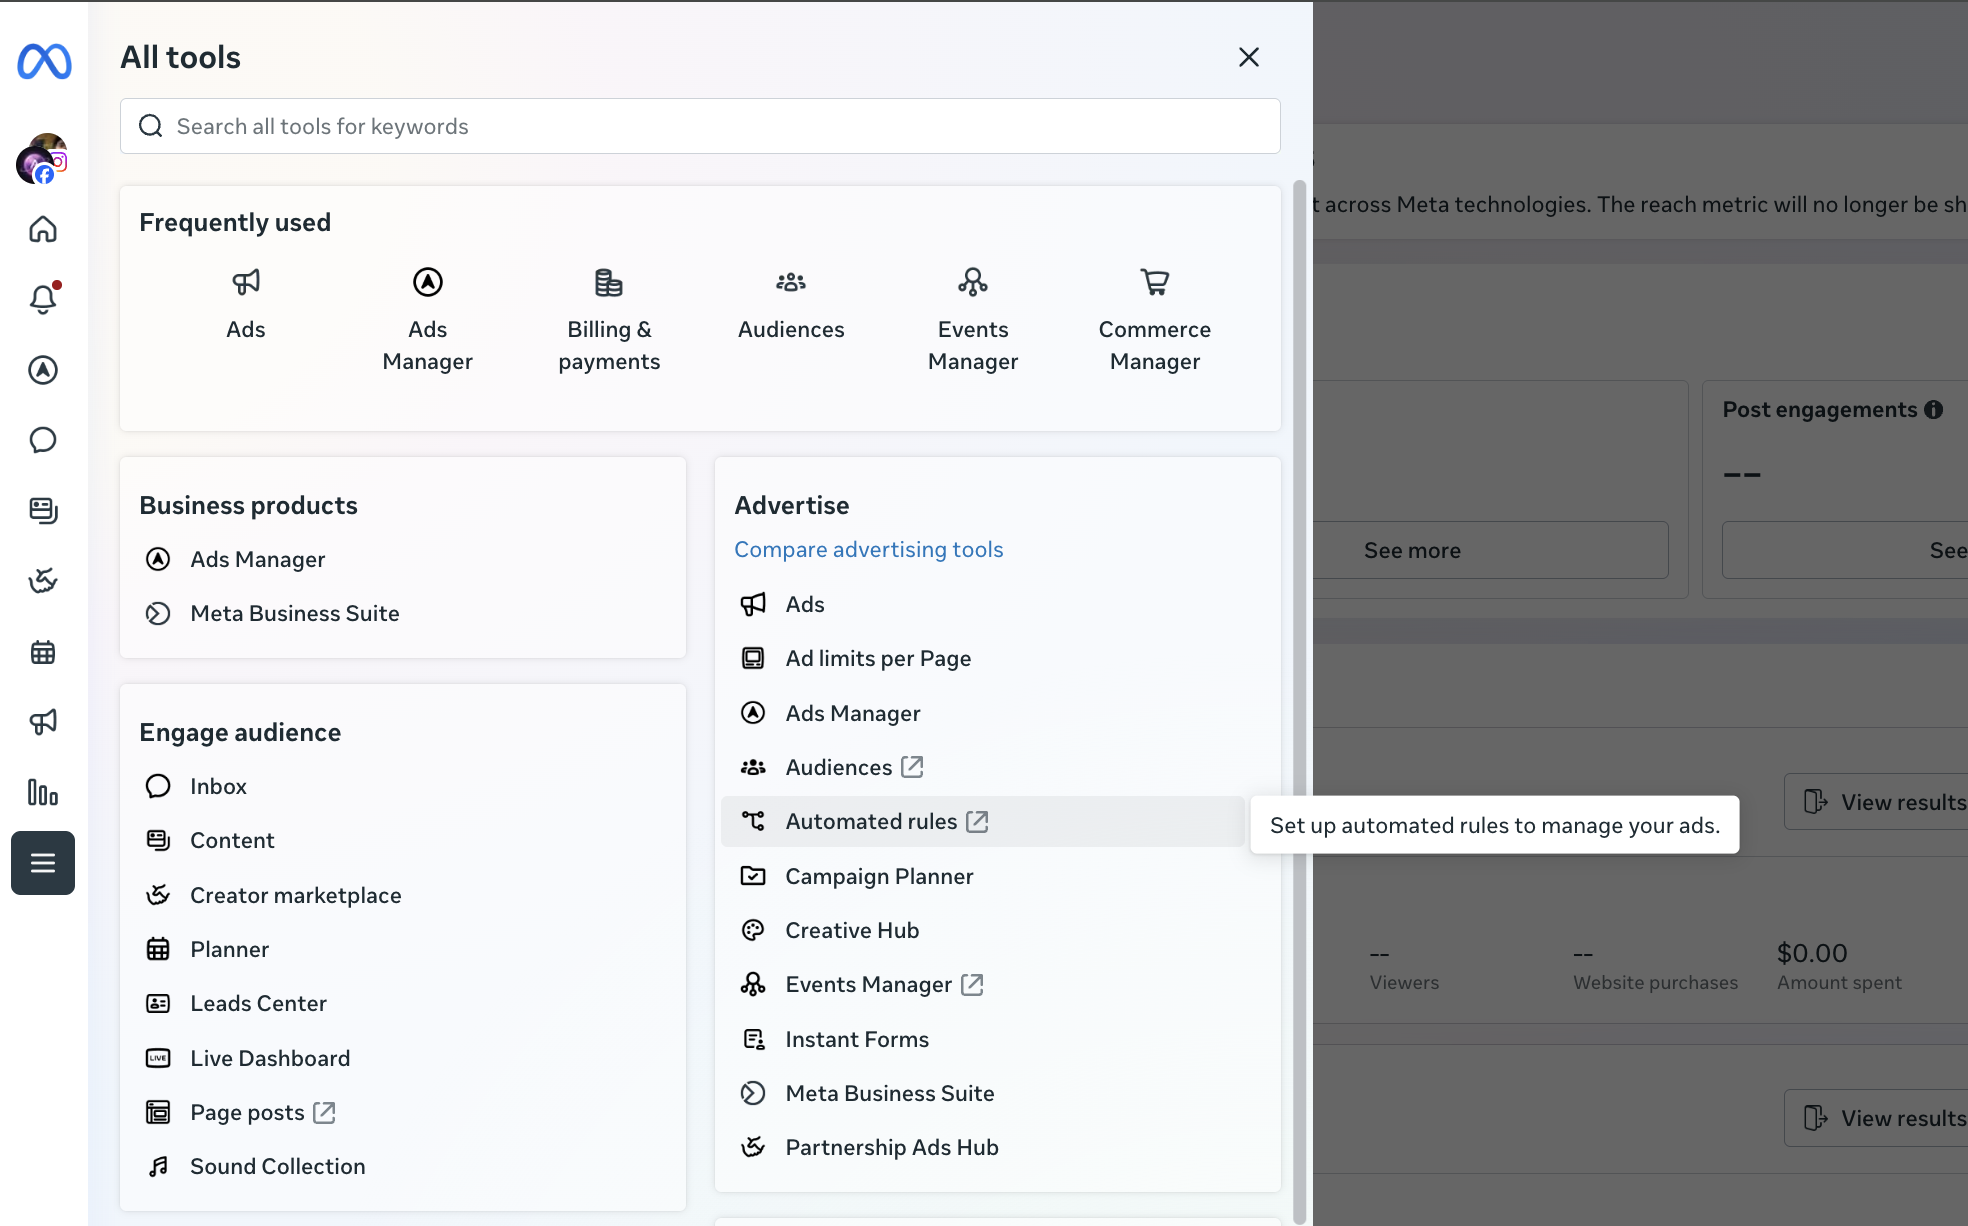Select the Ads Manager icon in the sidebar
Image resolution: width=1968 pixels, height=1226 pixels.
[43, 370]
